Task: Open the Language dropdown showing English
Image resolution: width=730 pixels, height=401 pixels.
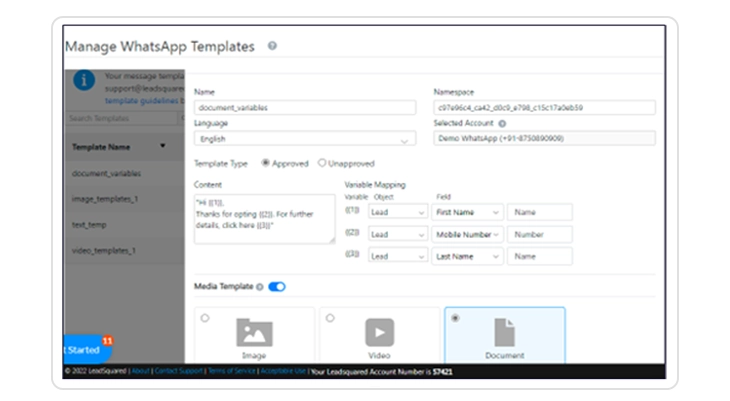Action: tap(304, 139)
